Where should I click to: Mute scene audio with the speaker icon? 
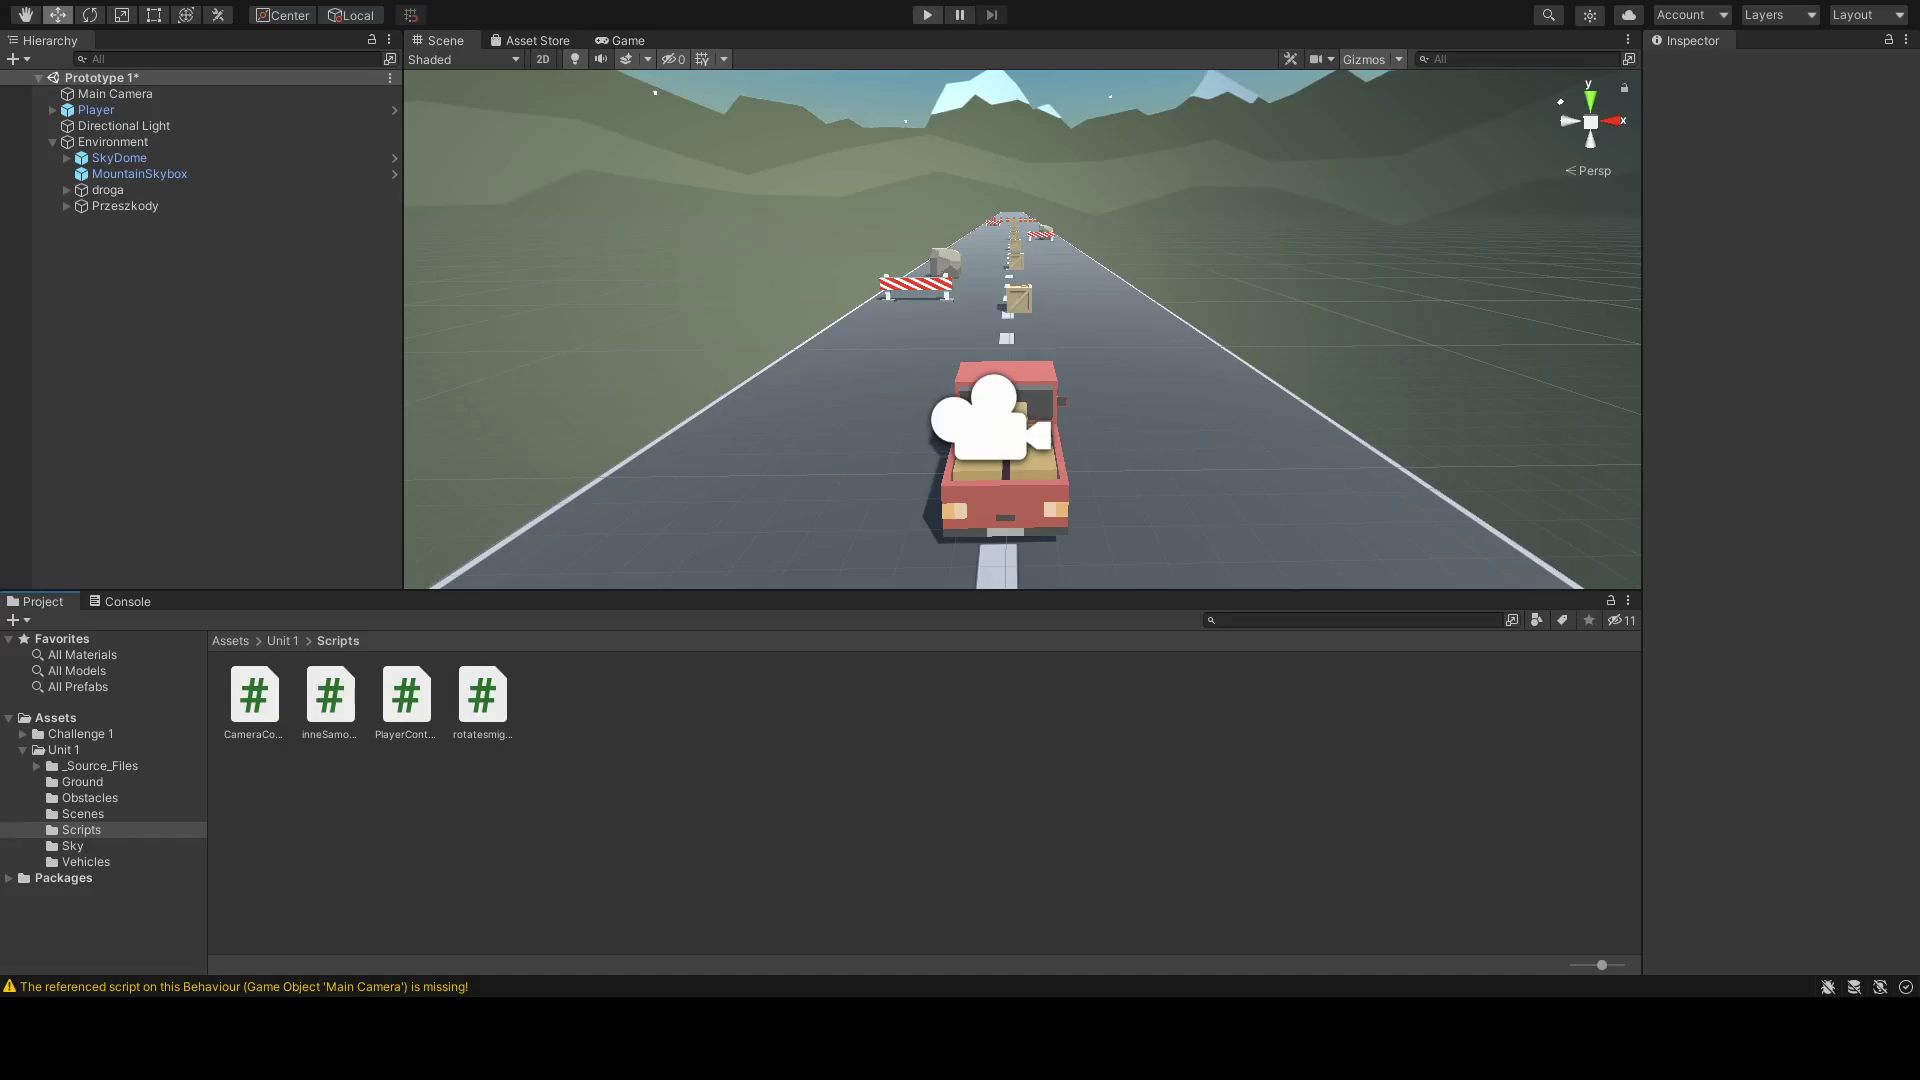(x=601, y=58)
